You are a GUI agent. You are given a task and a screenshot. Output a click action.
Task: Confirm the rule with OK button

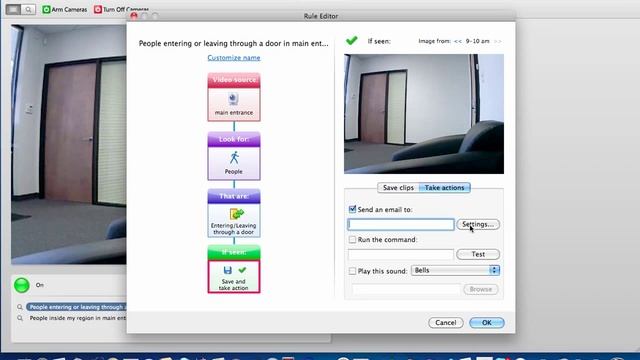coord(487,322)
